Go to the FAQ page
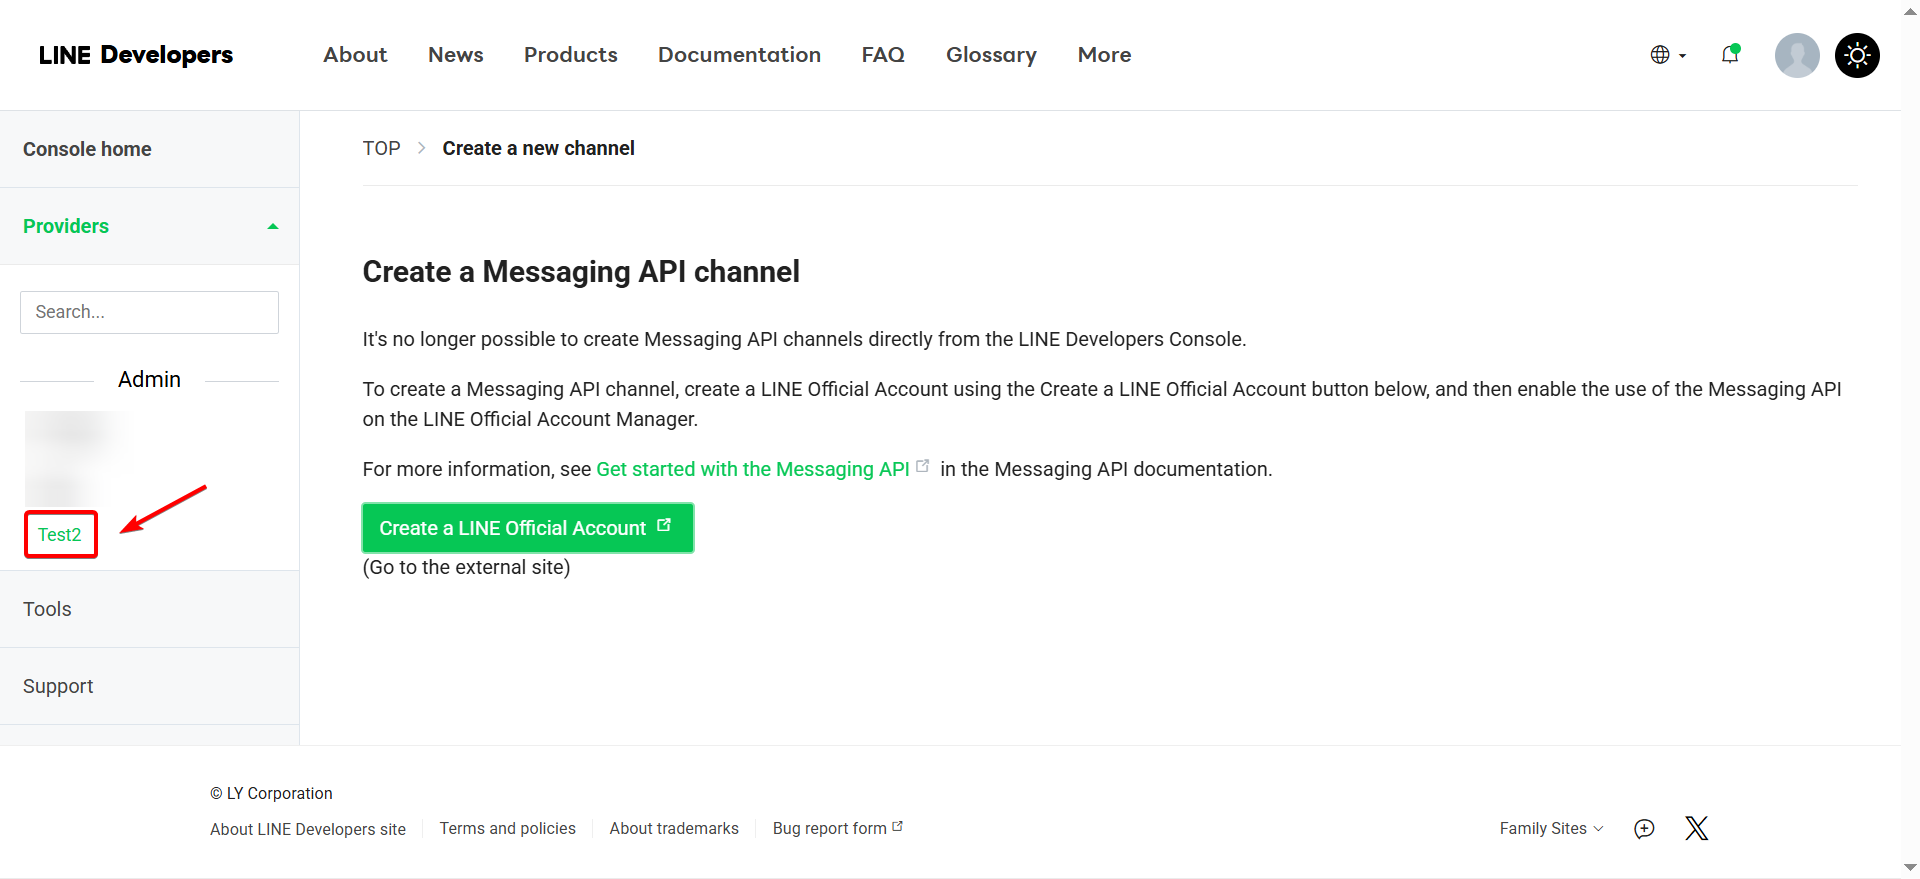This screenshot has height=879, width=1920. tap(883, 55)
